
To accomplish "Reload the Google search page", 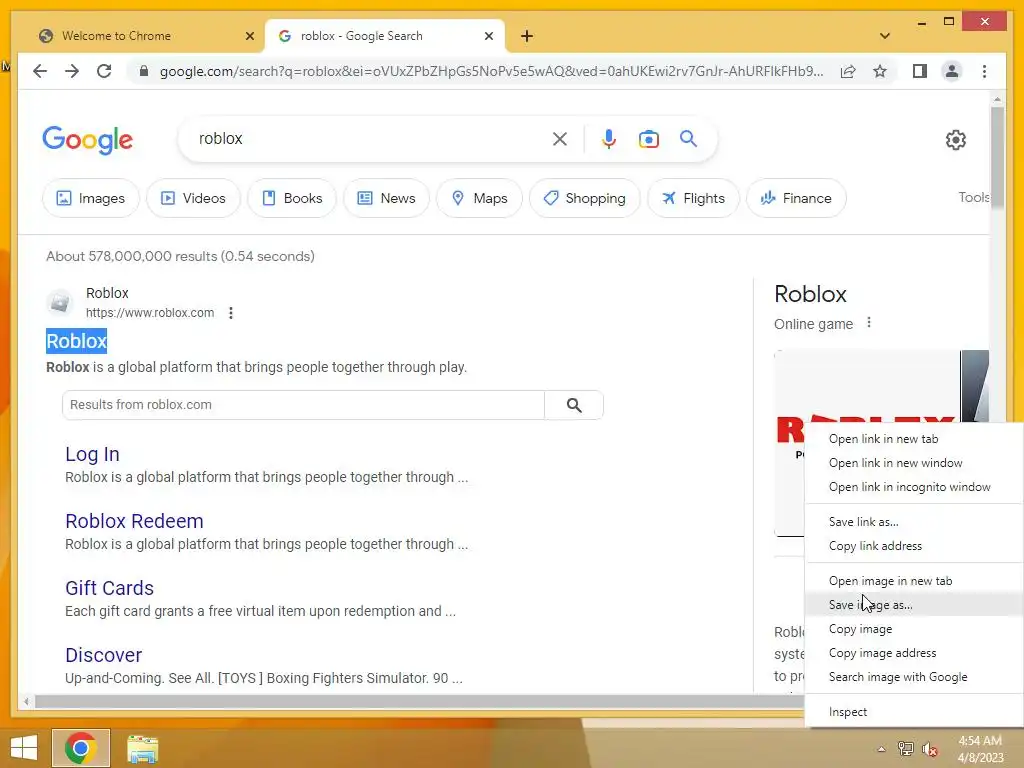I will (x=104, y=71).
